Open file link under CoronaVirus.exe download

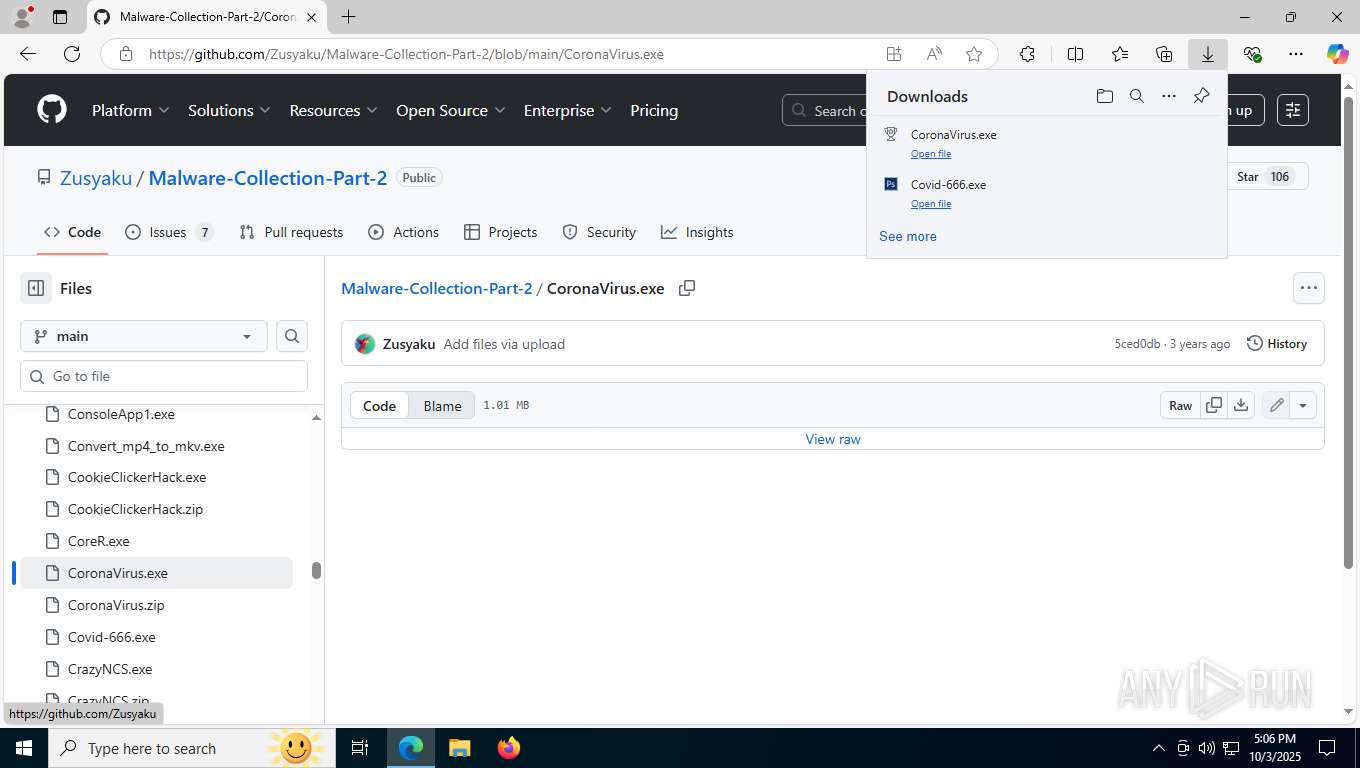point(931,154)
